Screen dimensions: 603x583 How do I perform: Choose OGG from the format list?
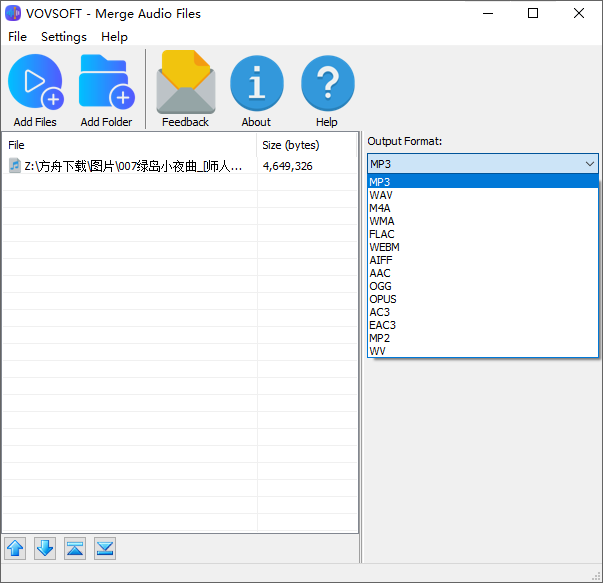click(483, 286)
